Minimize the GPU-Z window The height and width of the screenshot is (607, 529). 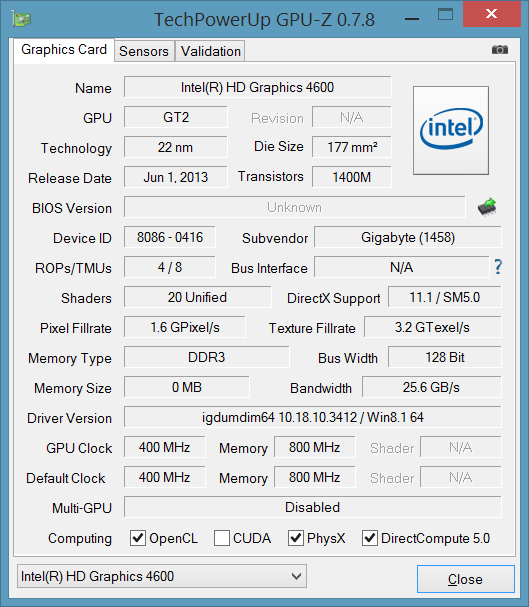tap(412, 18)
